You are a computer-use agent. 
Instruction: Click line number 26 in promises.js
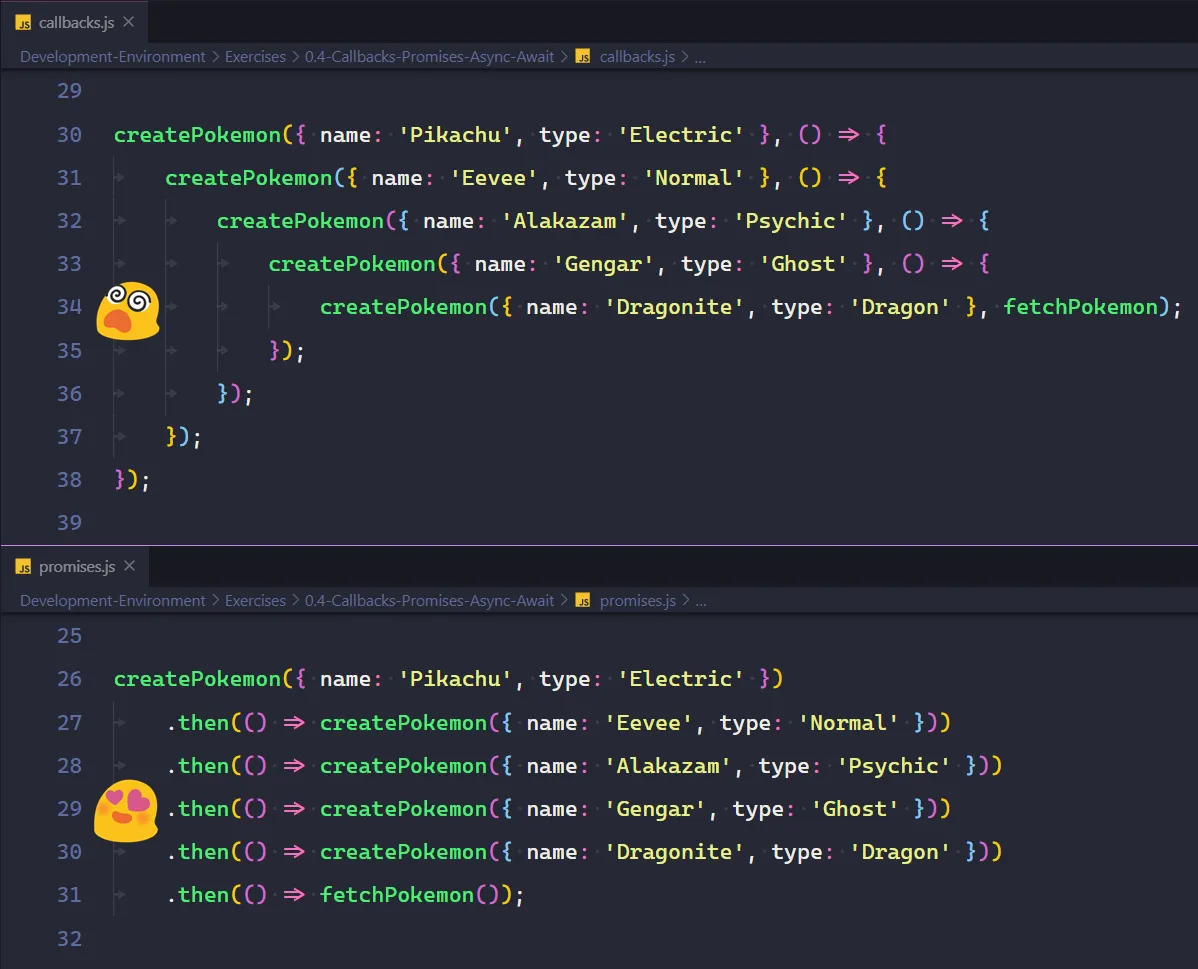pyautogui.click(x=70, y=679)
